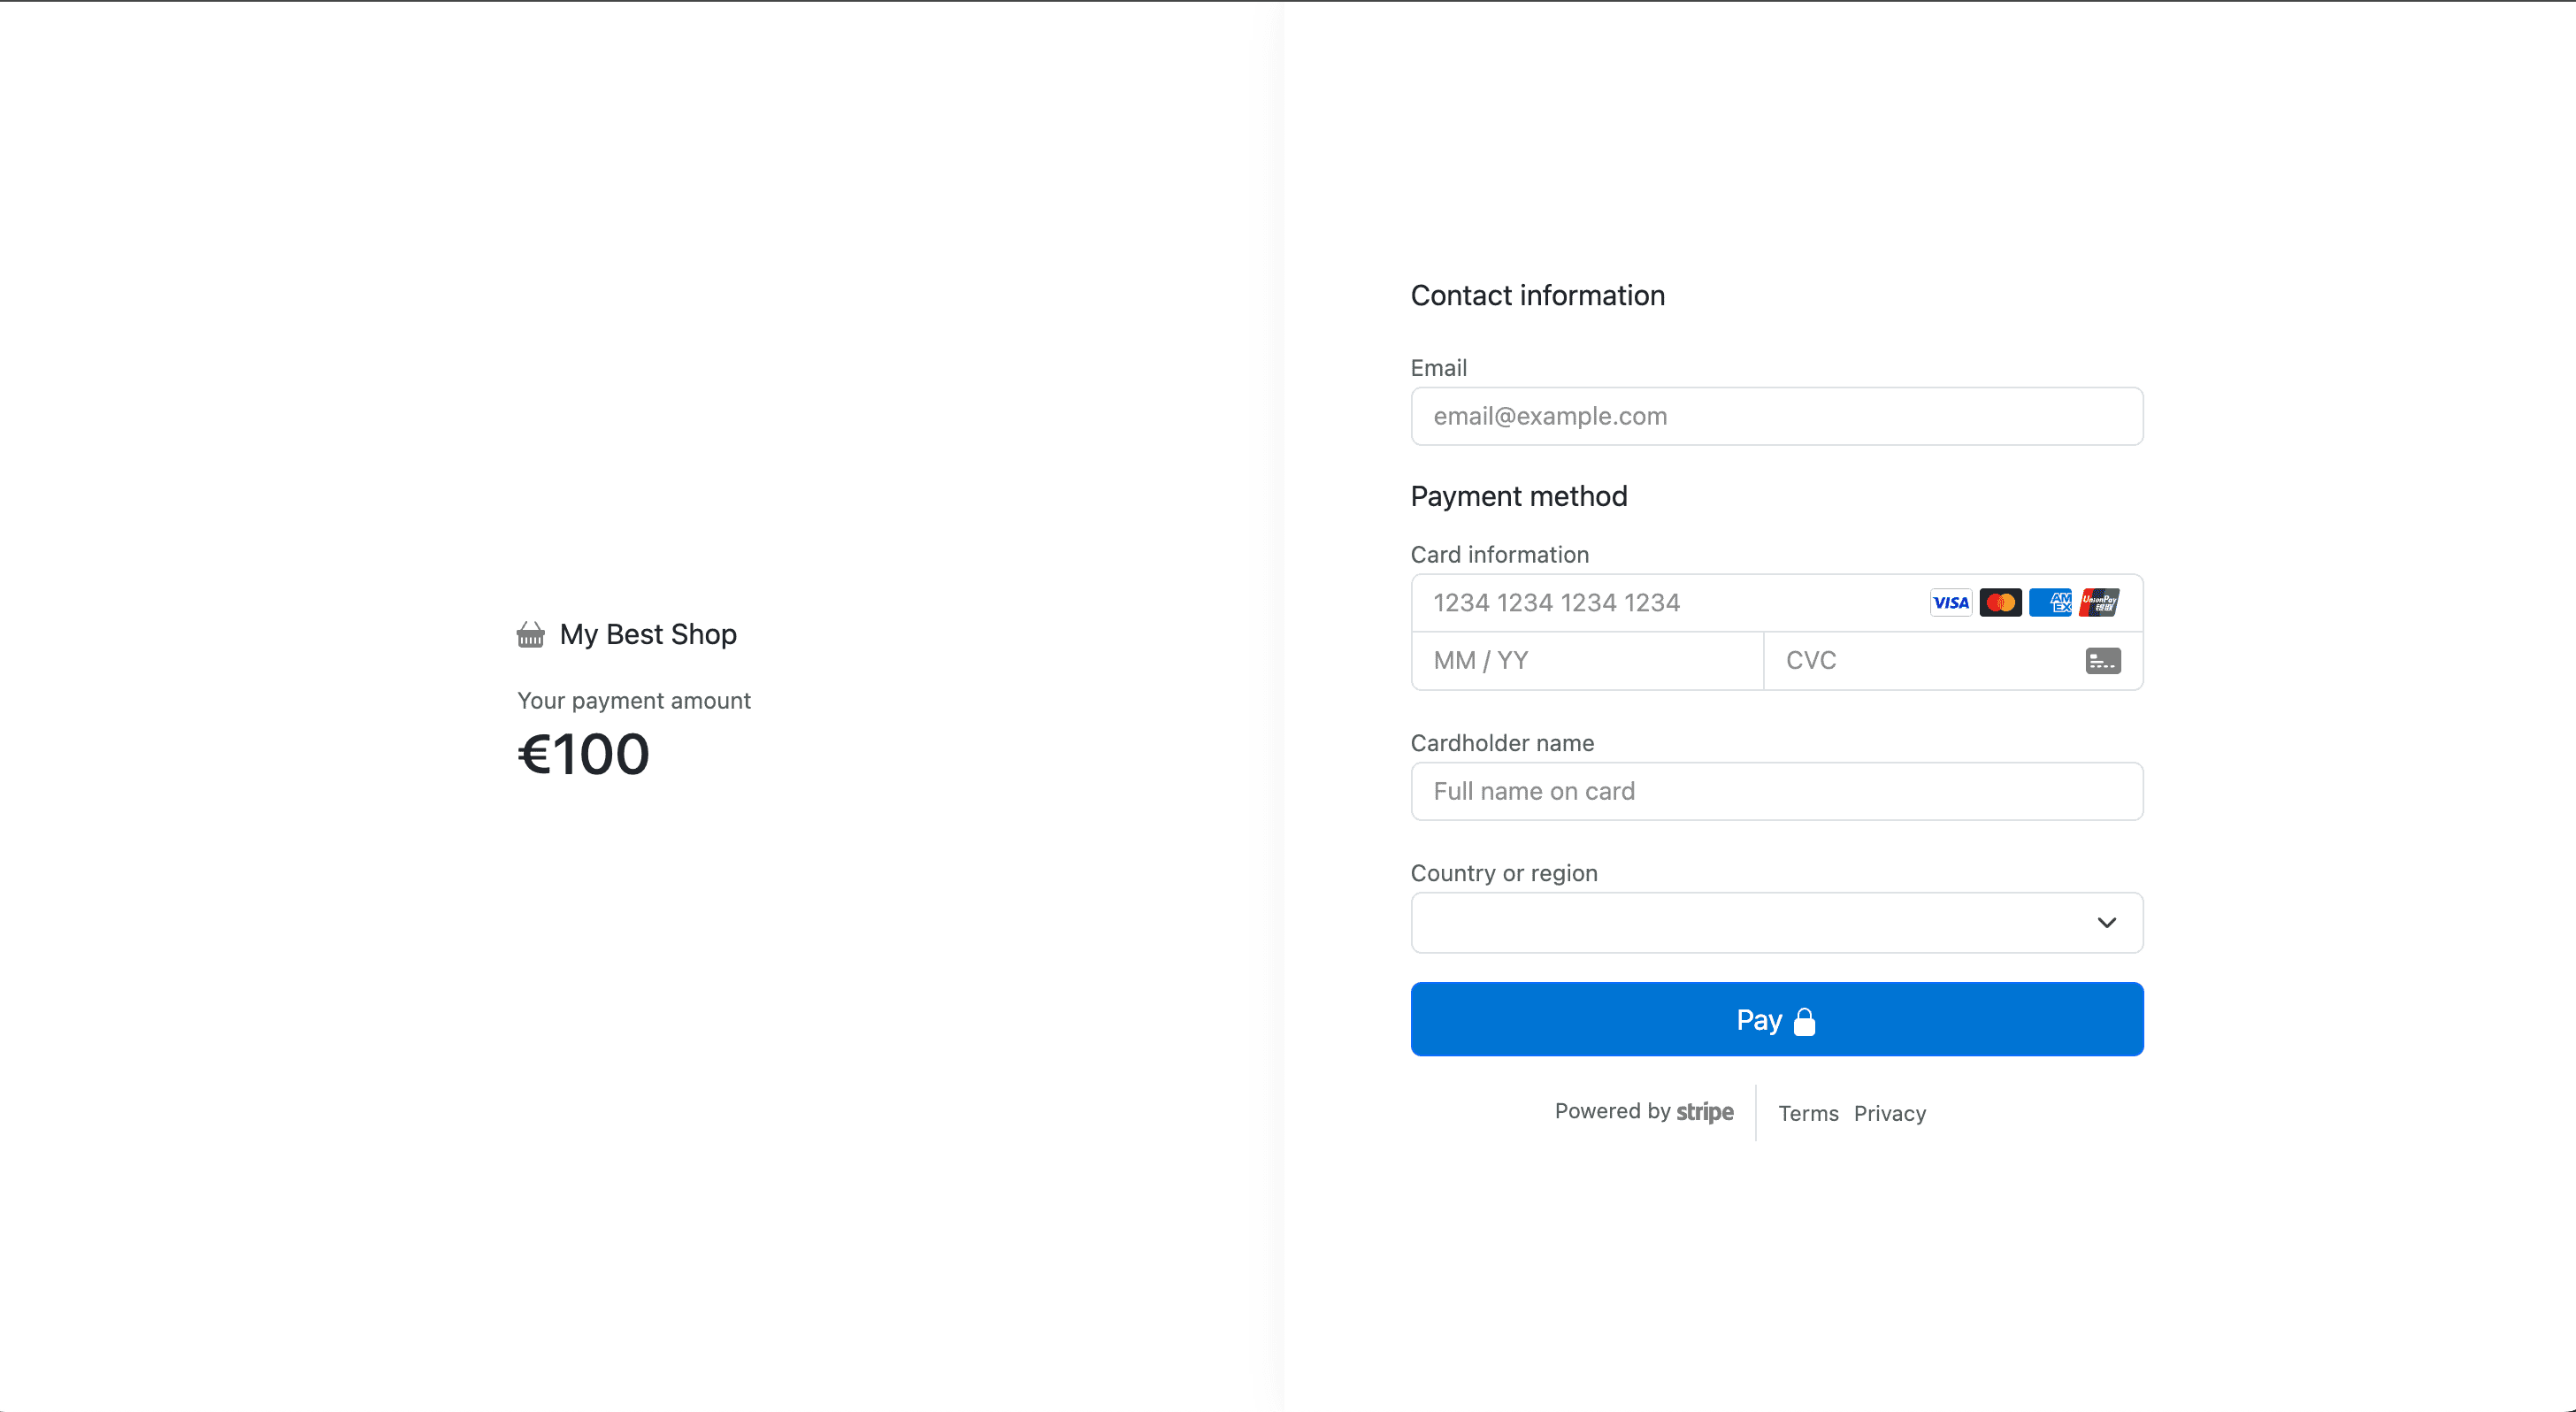
Task: Click the Mastercard logo icon
Action: tap(2000, 603)
